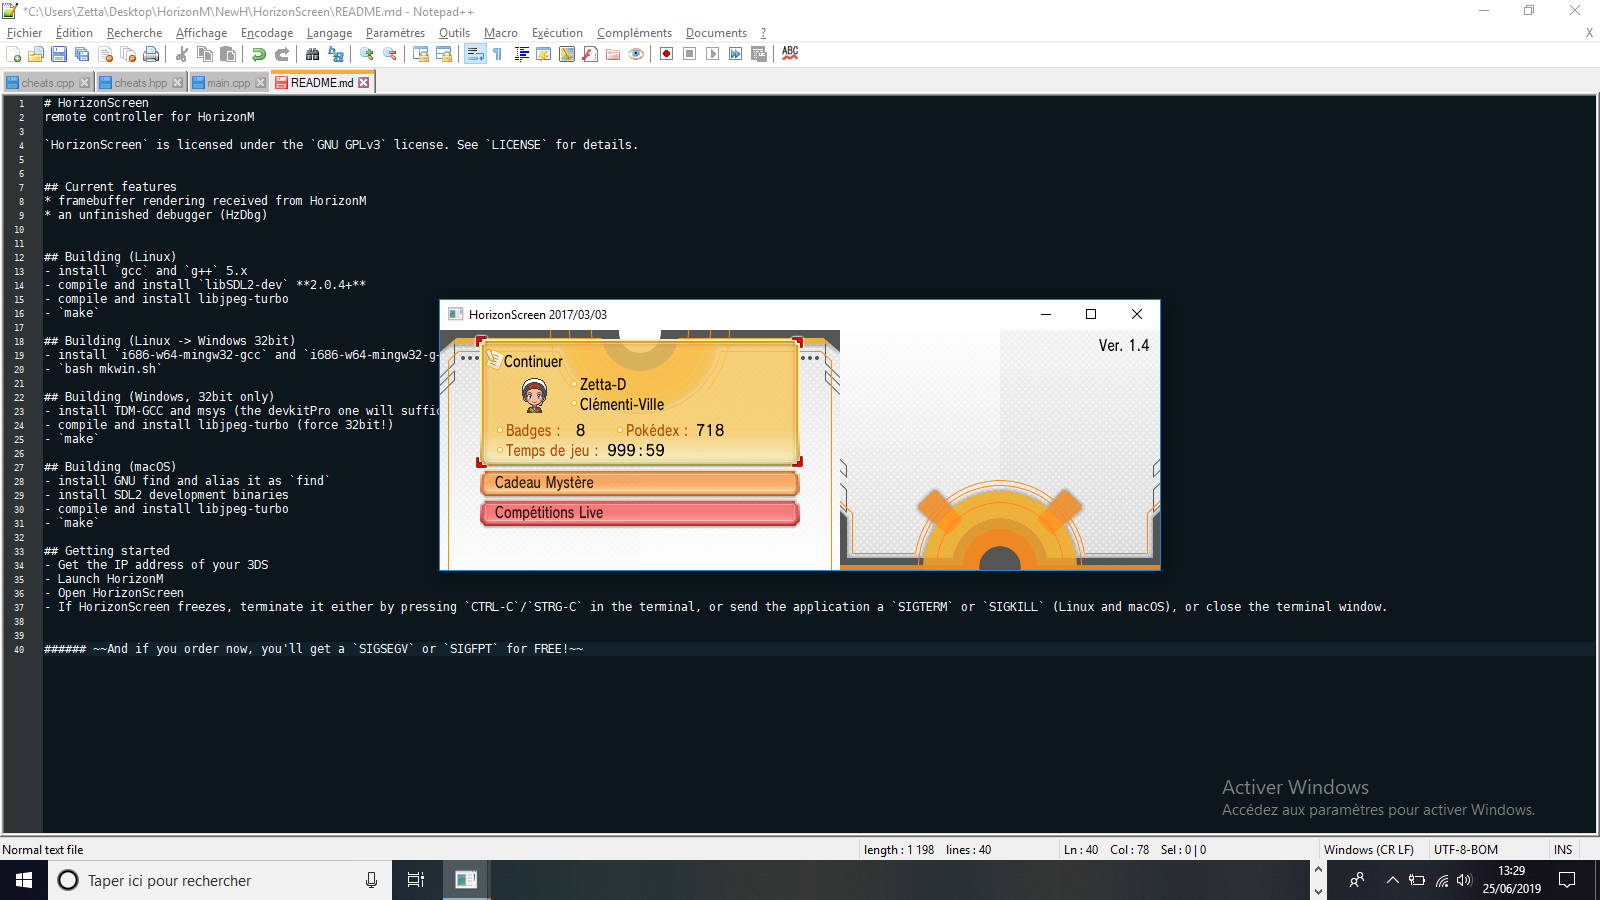Open Task View from the taskbar

point(416,880)
